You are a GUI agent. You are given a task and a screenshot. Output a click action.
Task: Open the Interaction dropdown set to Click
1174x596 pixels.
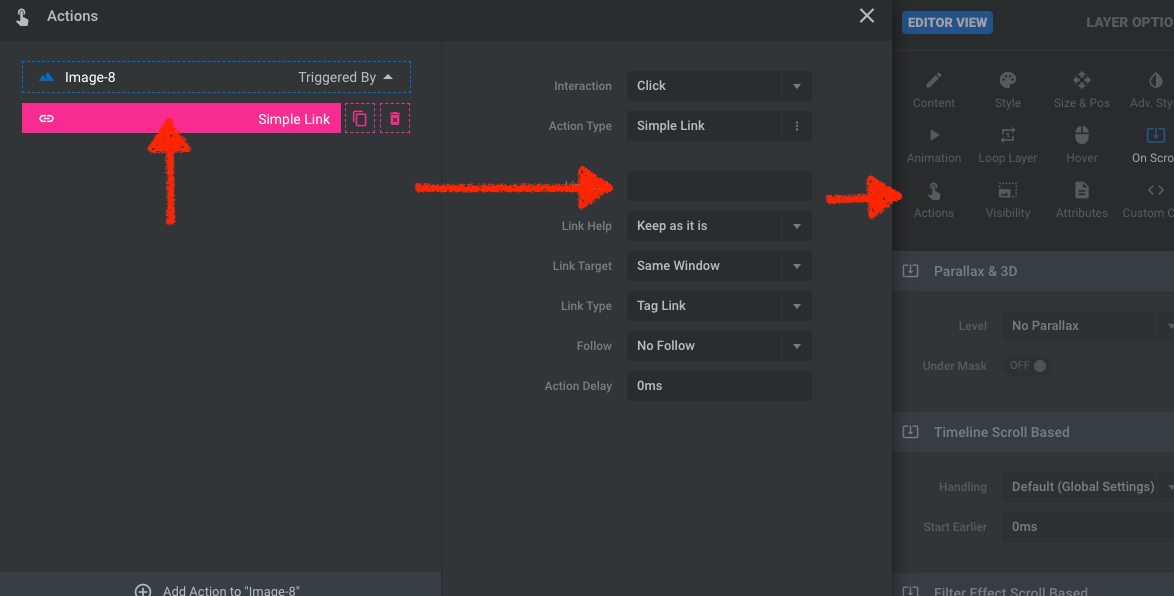coord(719,86)
